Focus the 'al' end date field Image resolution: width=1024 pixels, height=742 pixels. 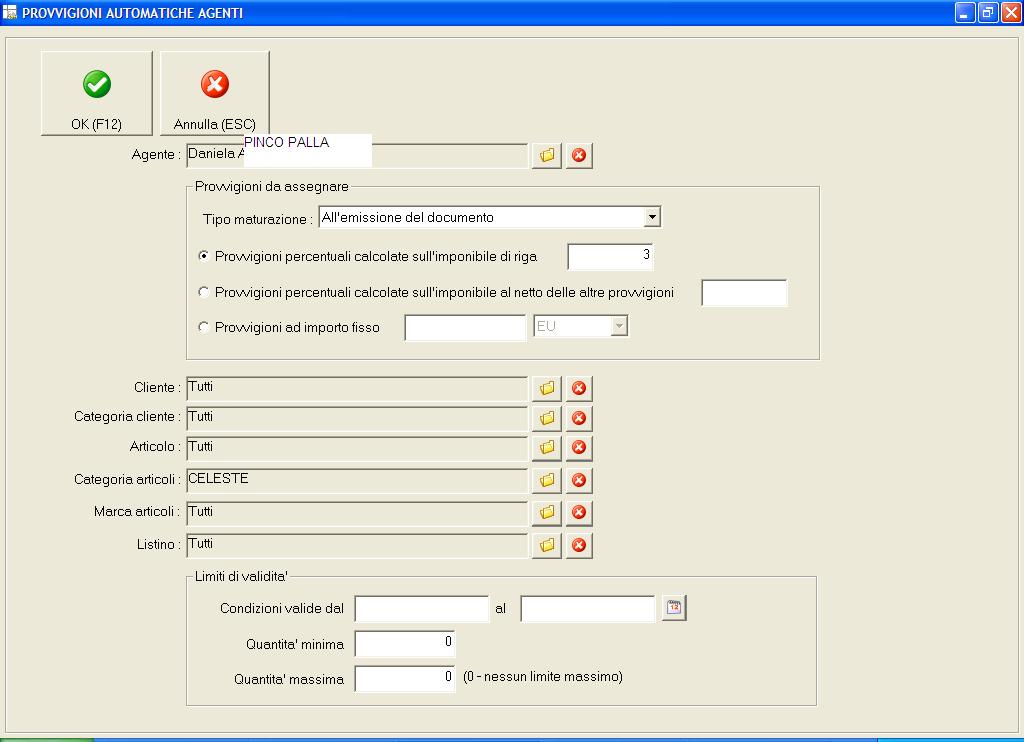[588, 609]
